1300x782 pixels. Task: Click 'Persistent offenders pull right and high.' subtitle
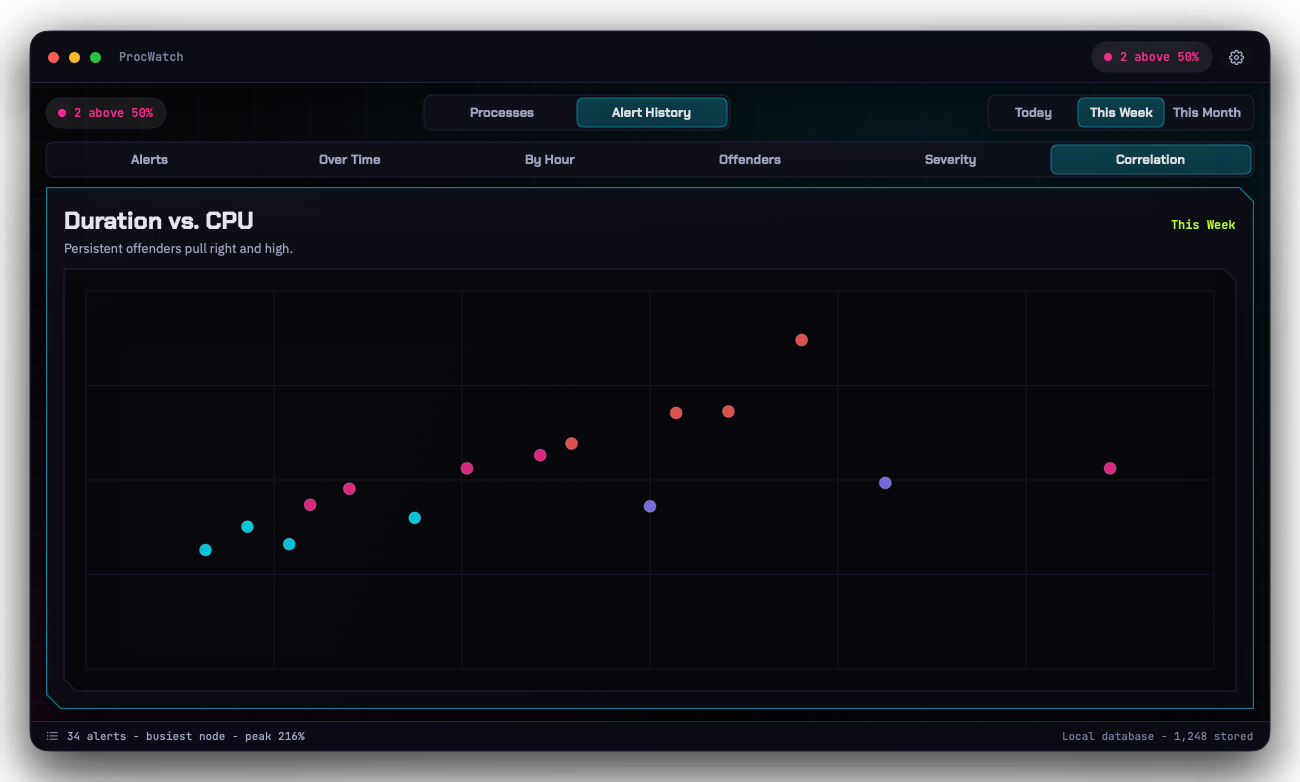[178, 248]
